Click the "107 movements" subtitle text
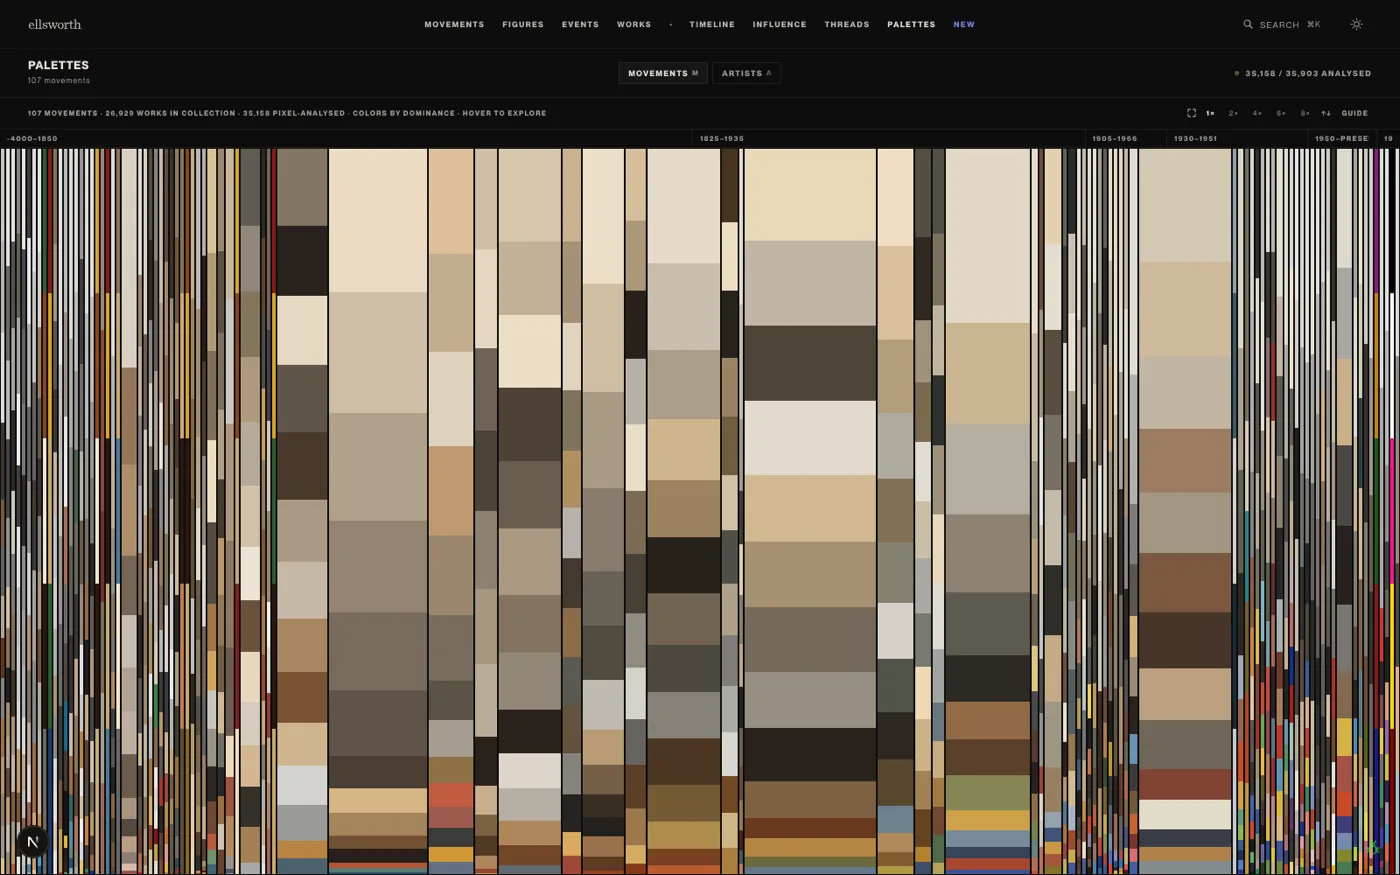 pyautogui.click(x=59, y=80)
